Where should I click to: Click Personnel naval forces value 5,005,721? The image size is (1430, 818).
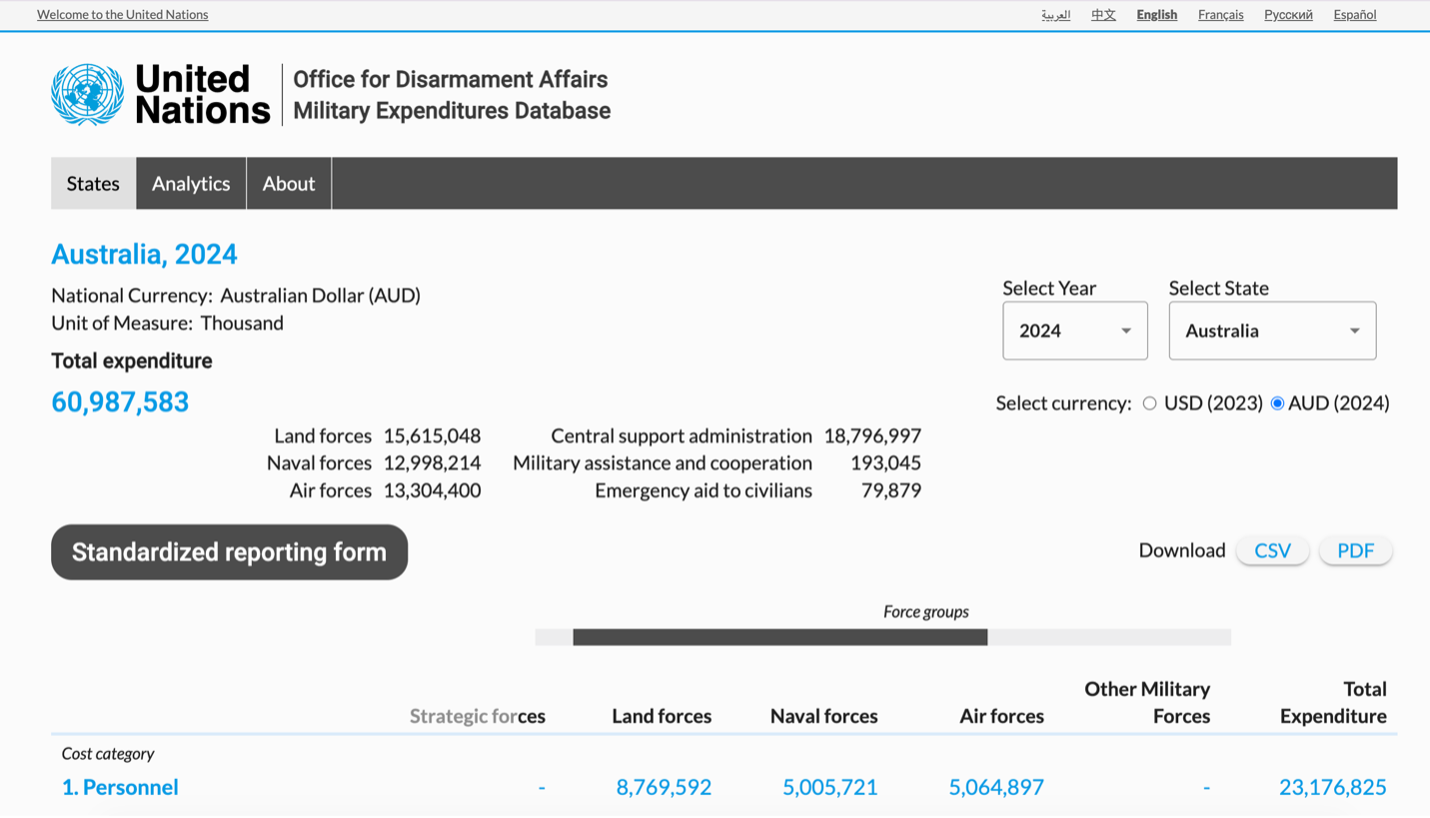tap(830, 787)
